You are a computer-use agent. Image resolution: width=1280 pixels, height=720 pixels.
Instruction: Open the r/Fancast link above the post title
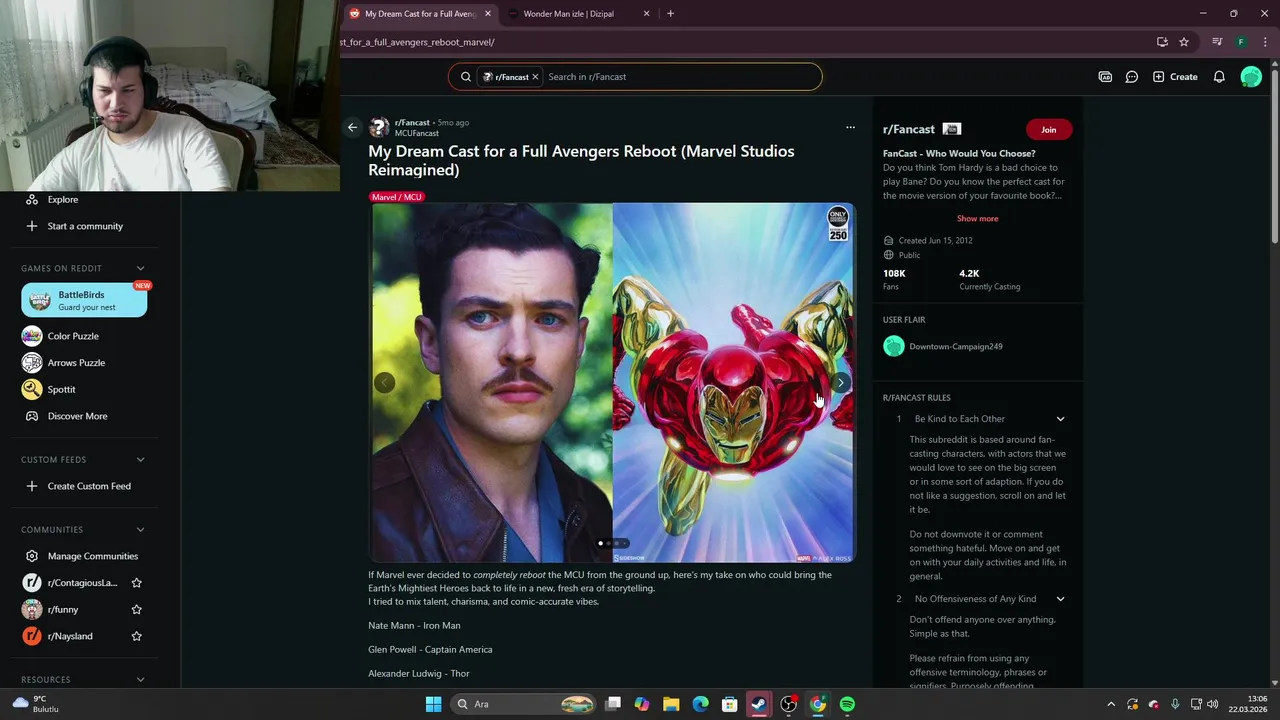click(x=412, y=122)
